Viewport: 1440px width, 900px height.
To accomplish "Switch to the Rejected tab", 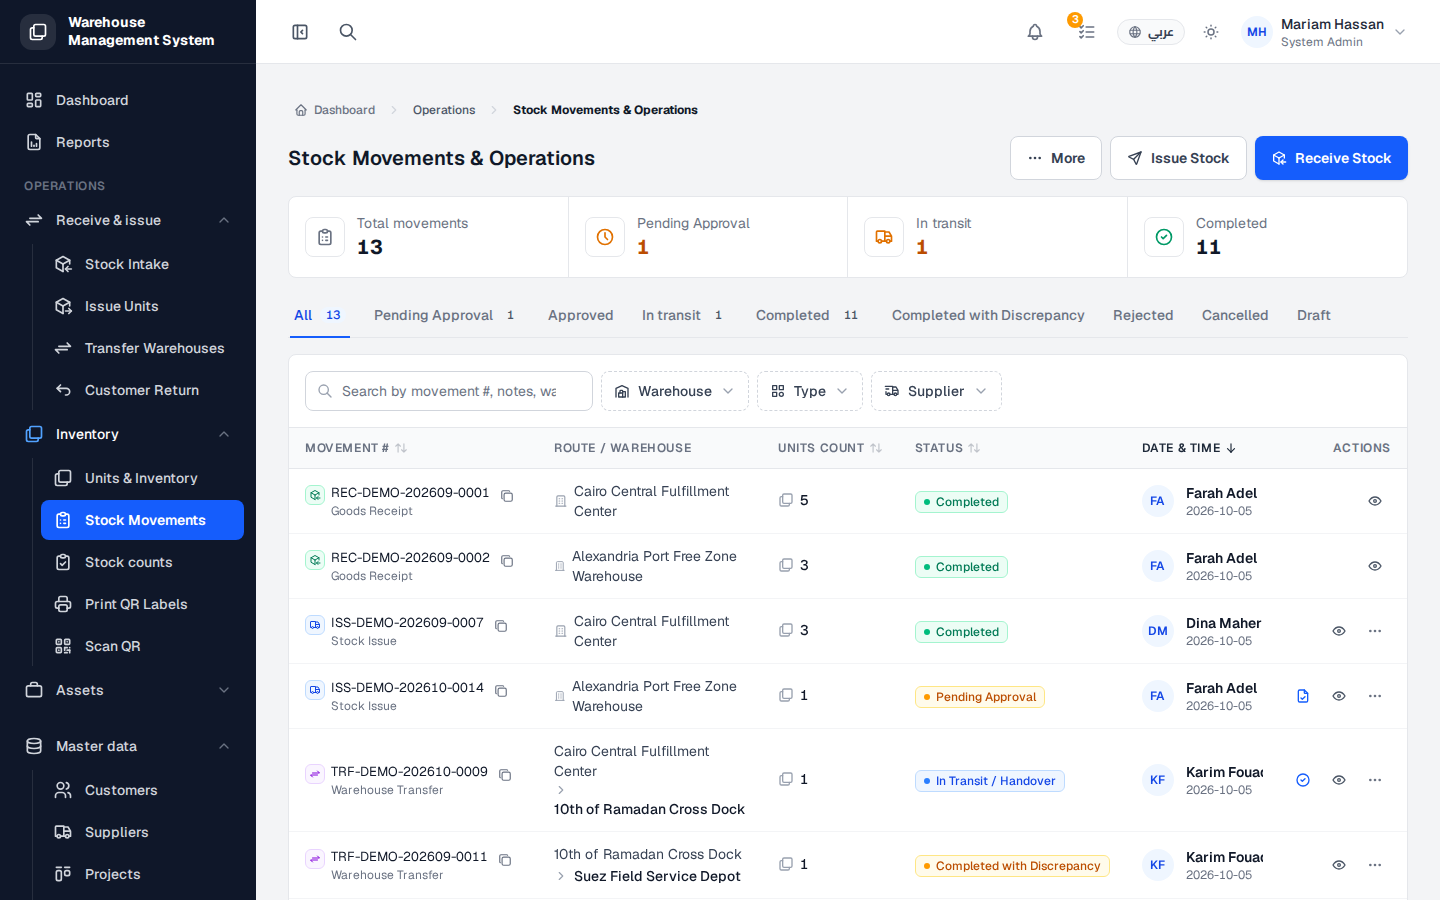I will (x=1143, y=315).
